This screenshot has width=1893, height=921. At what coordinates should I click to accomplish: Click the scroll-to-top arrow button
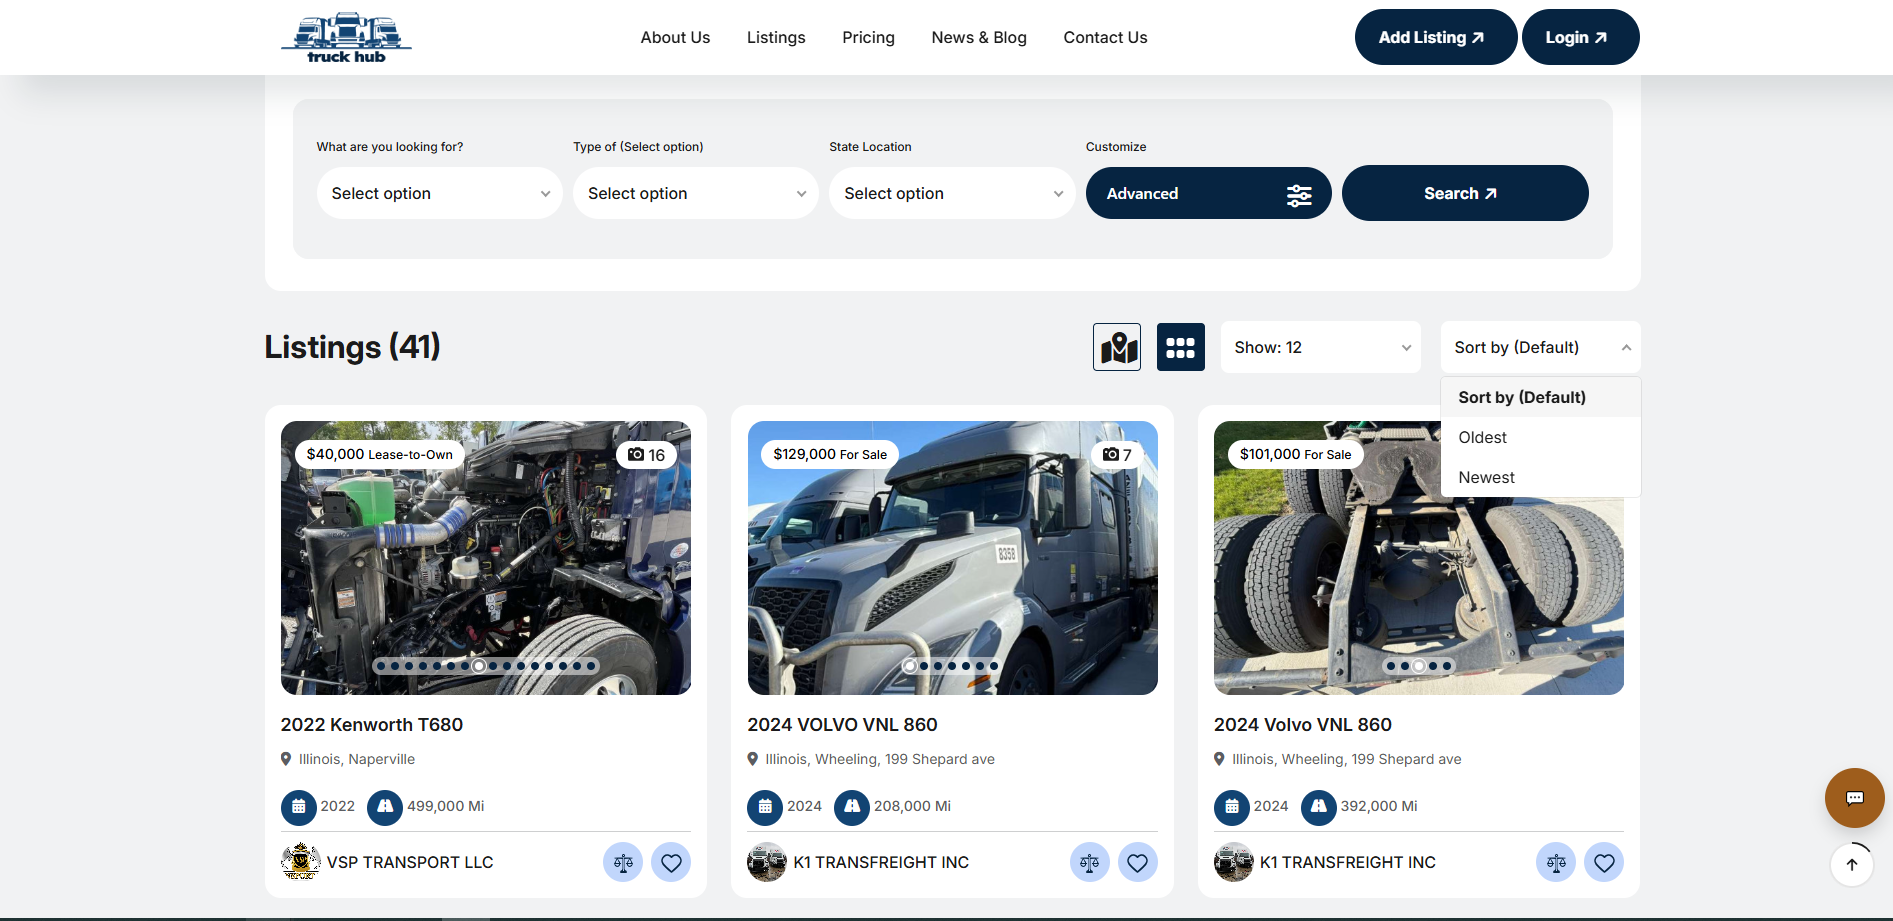click(1851, 864)
